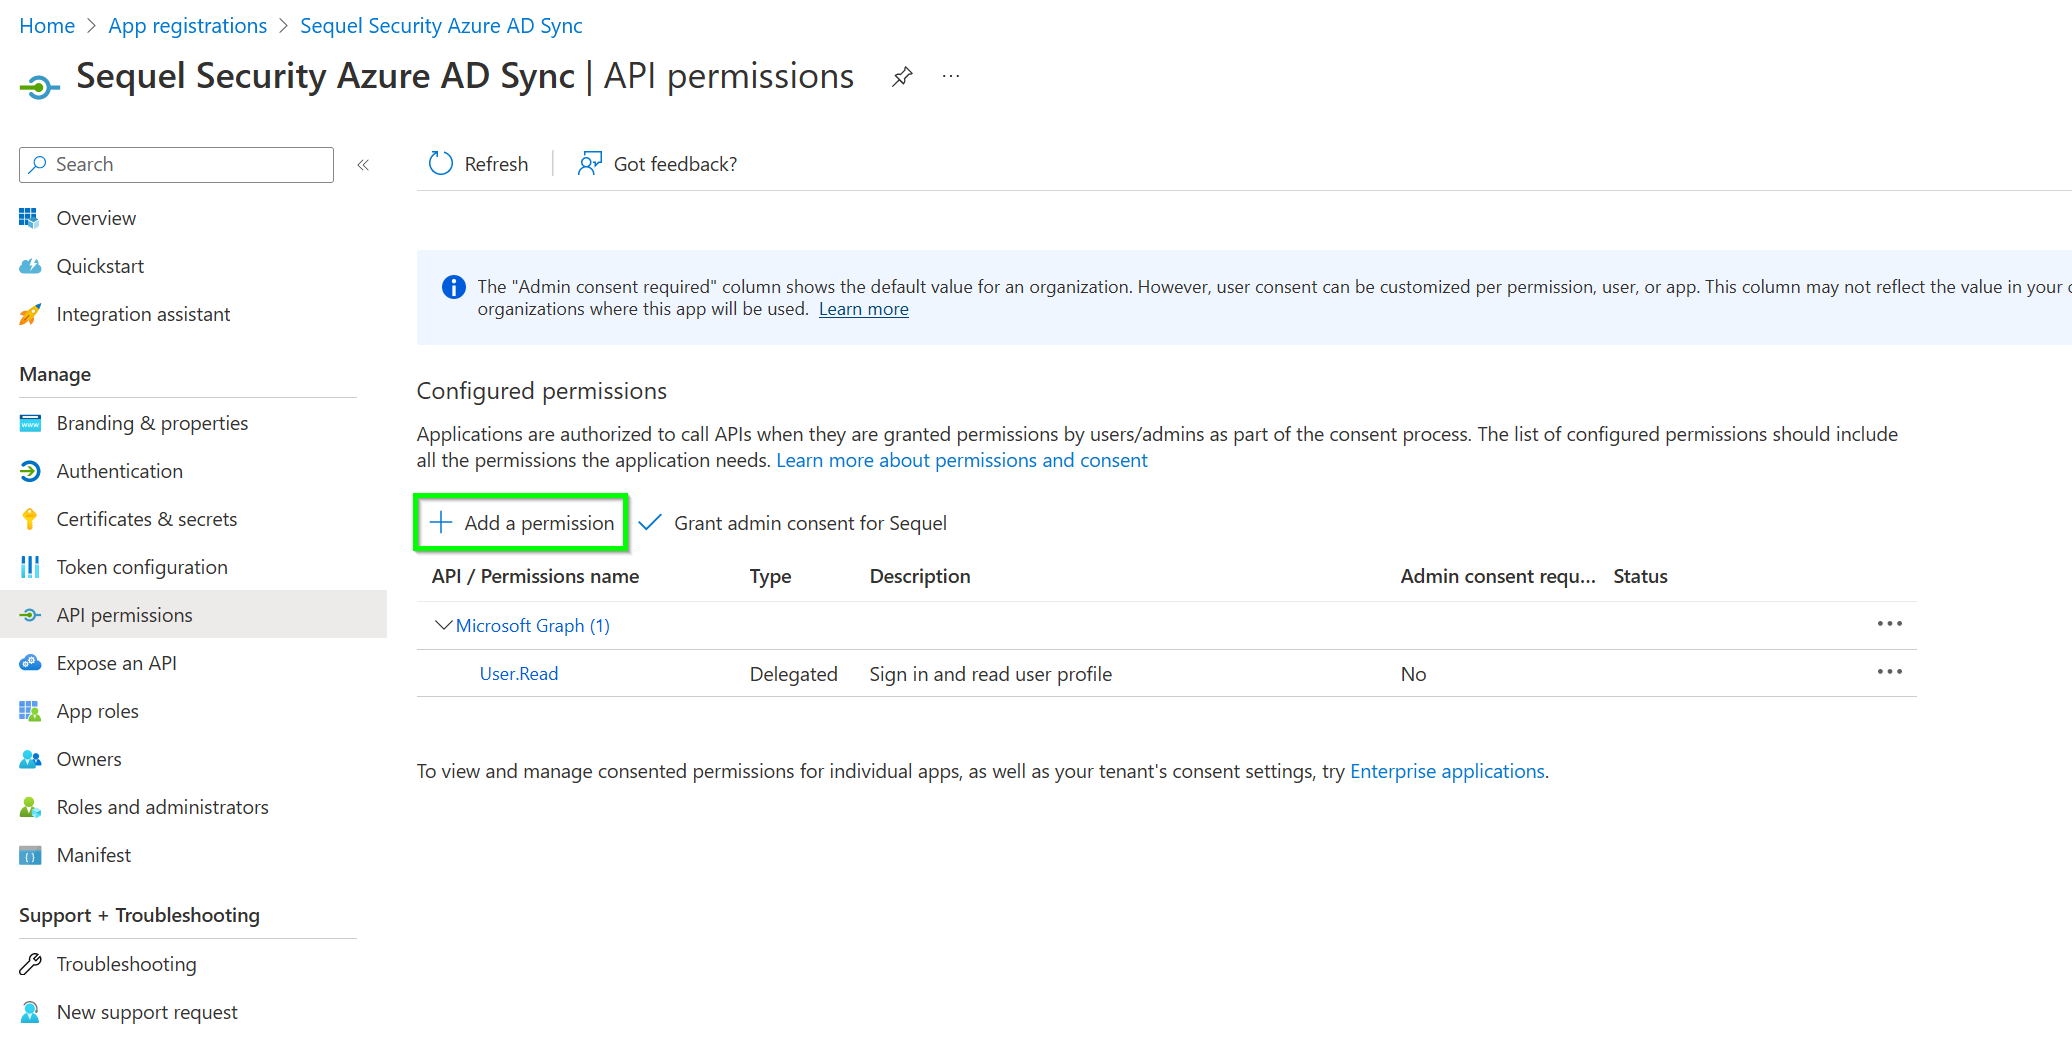Click the Got feedback? button label
2072x1060 pixels.
coord(675,164)
